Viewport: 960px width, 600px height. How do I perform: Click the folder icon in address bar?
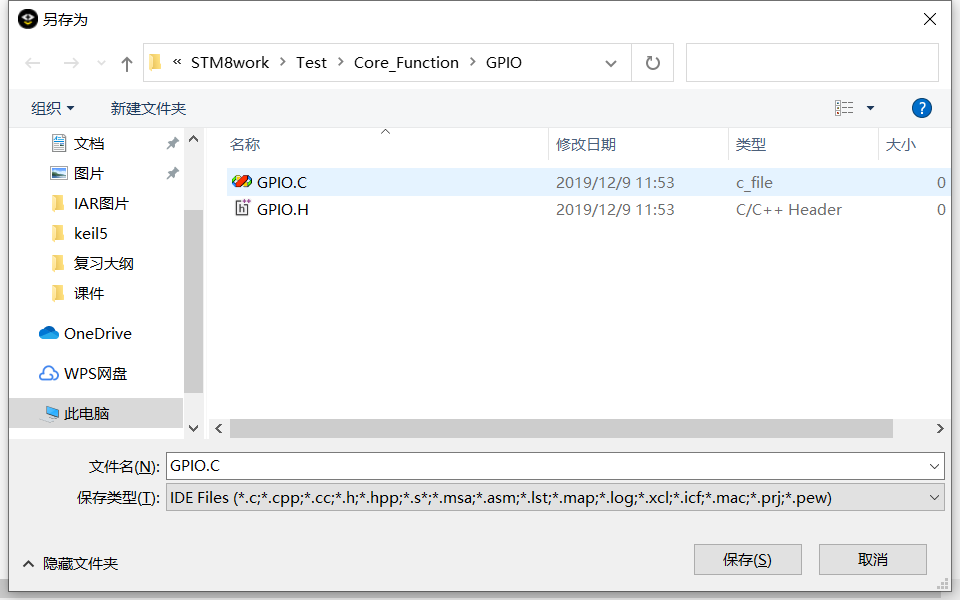[156, 62]
